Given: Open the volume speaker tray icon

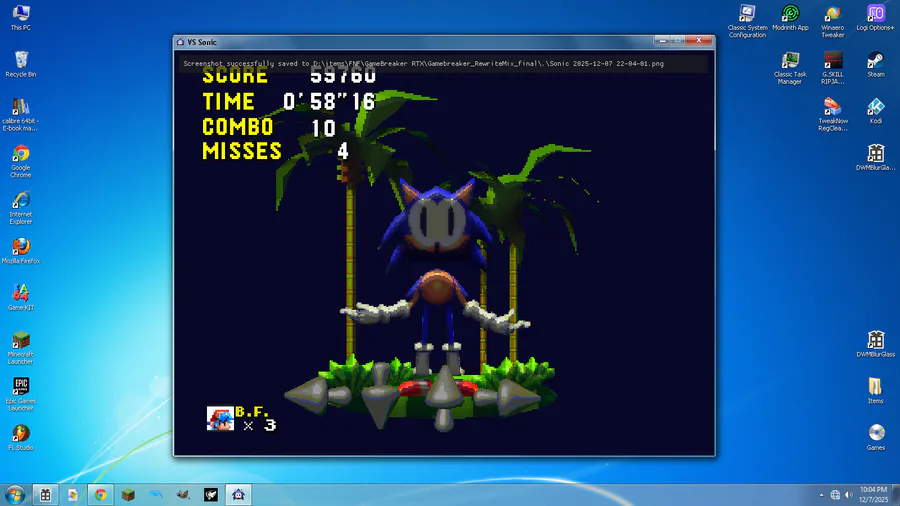Looking at the screenshot, I should click(x=849, y=495).
